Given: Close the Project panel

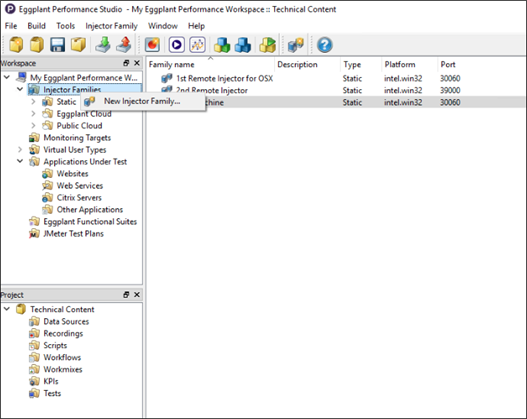Looking at the screenshot, I should point(137,295).
